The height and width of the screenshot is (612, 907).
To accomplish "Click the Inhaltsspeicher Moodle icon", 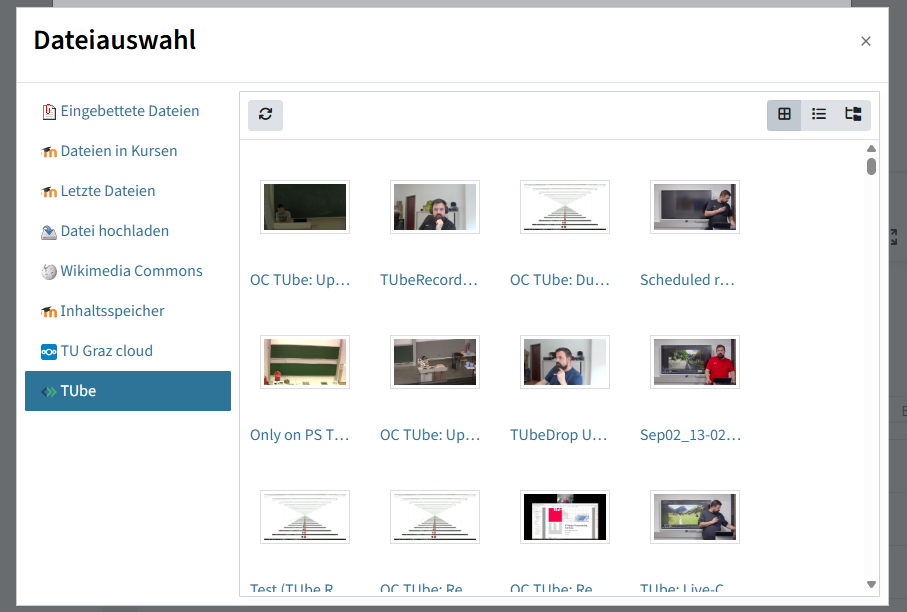I will point(49,312).
